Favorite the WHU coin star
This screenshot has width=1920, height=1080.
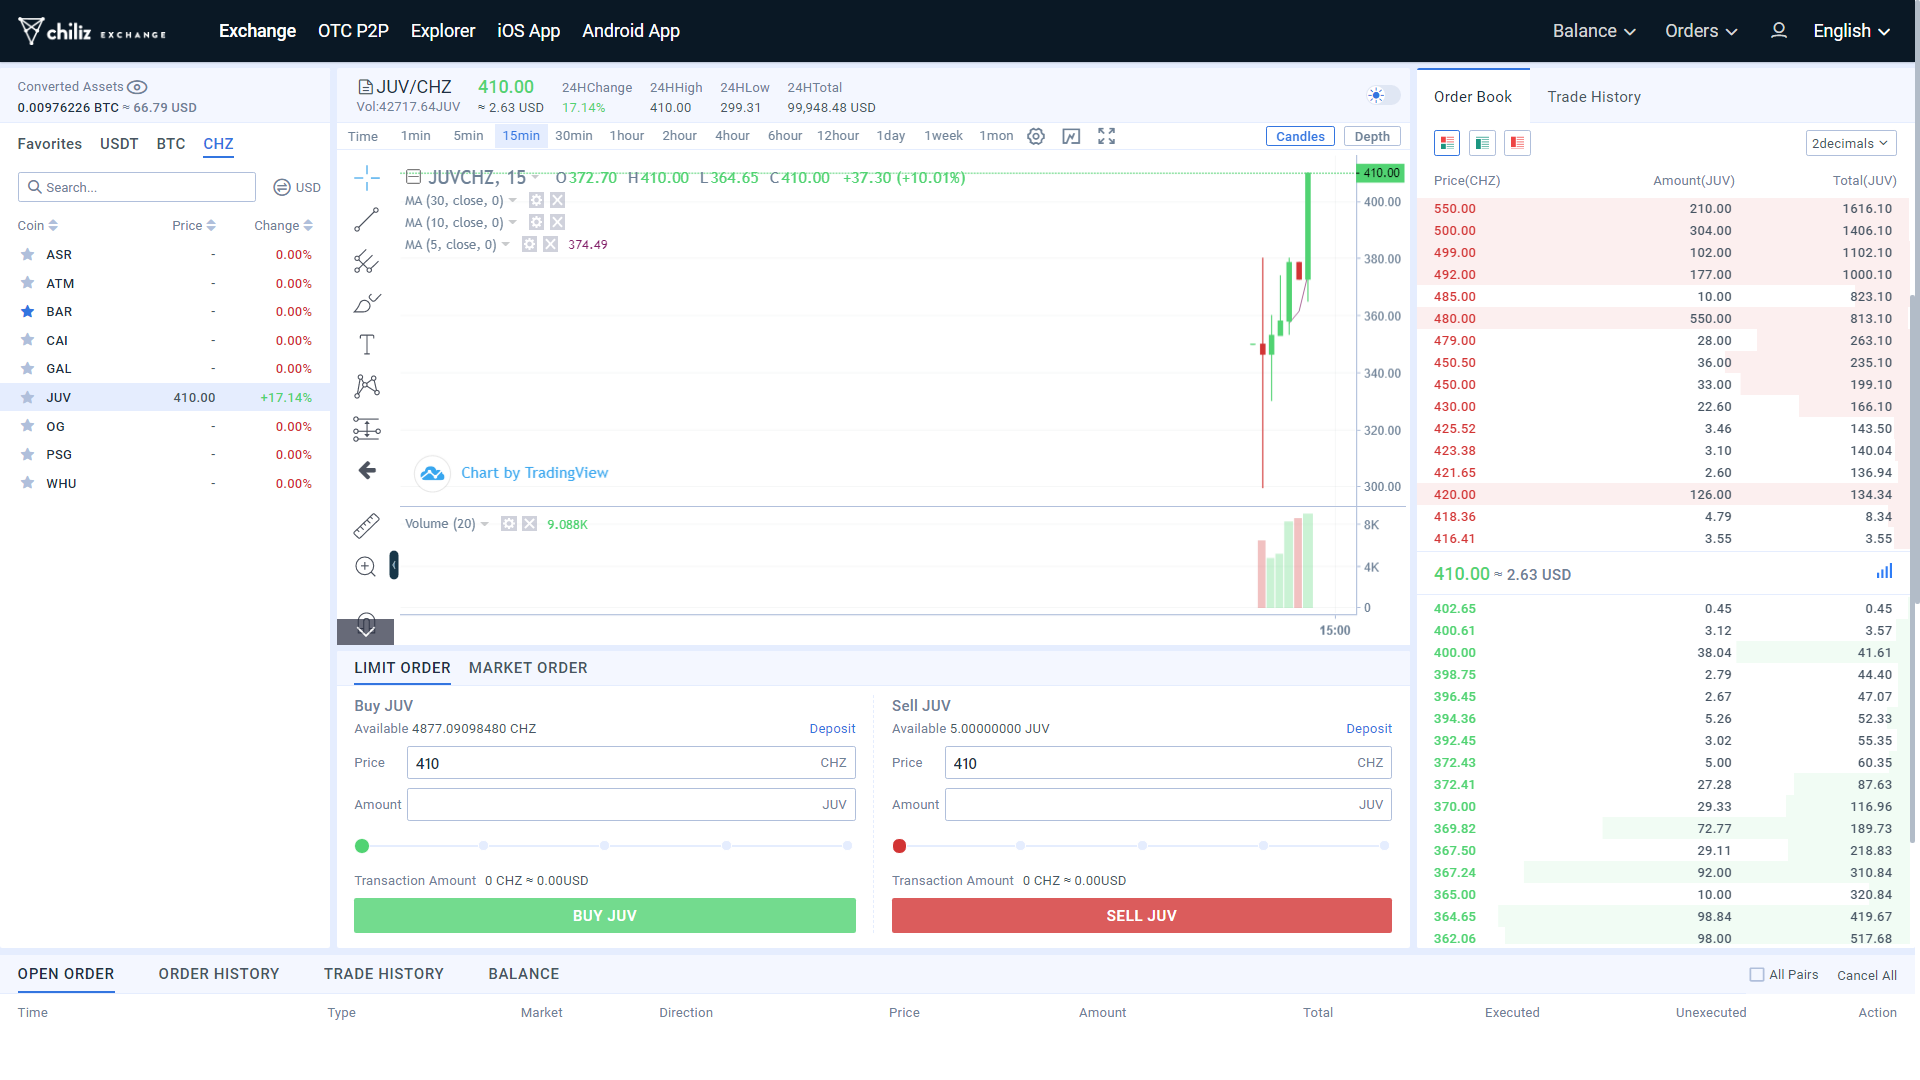coord(28,483)
